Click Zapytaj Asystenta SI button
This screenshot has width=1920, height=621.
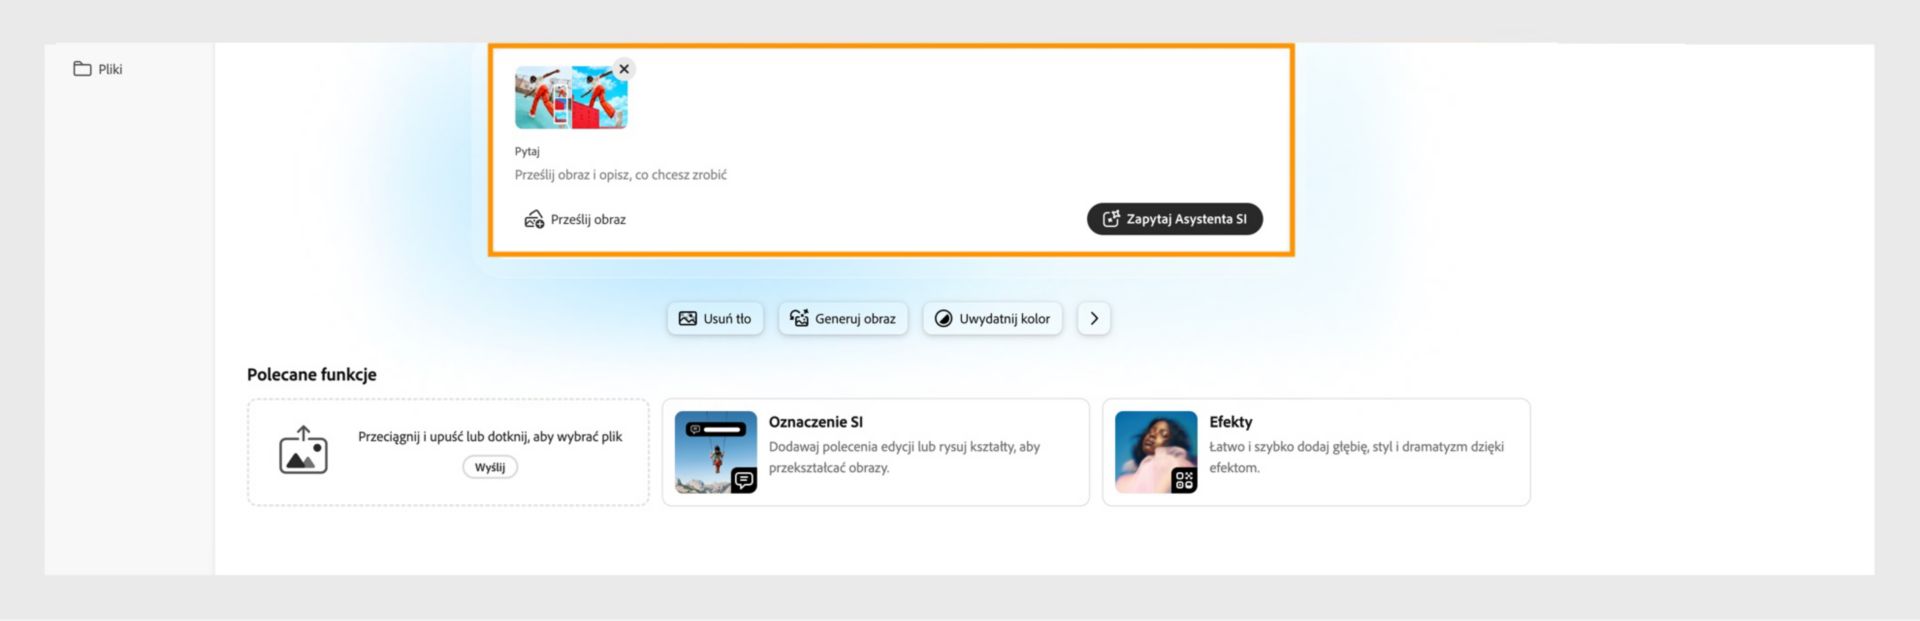pyautogui.click(x=1175, y=219)
